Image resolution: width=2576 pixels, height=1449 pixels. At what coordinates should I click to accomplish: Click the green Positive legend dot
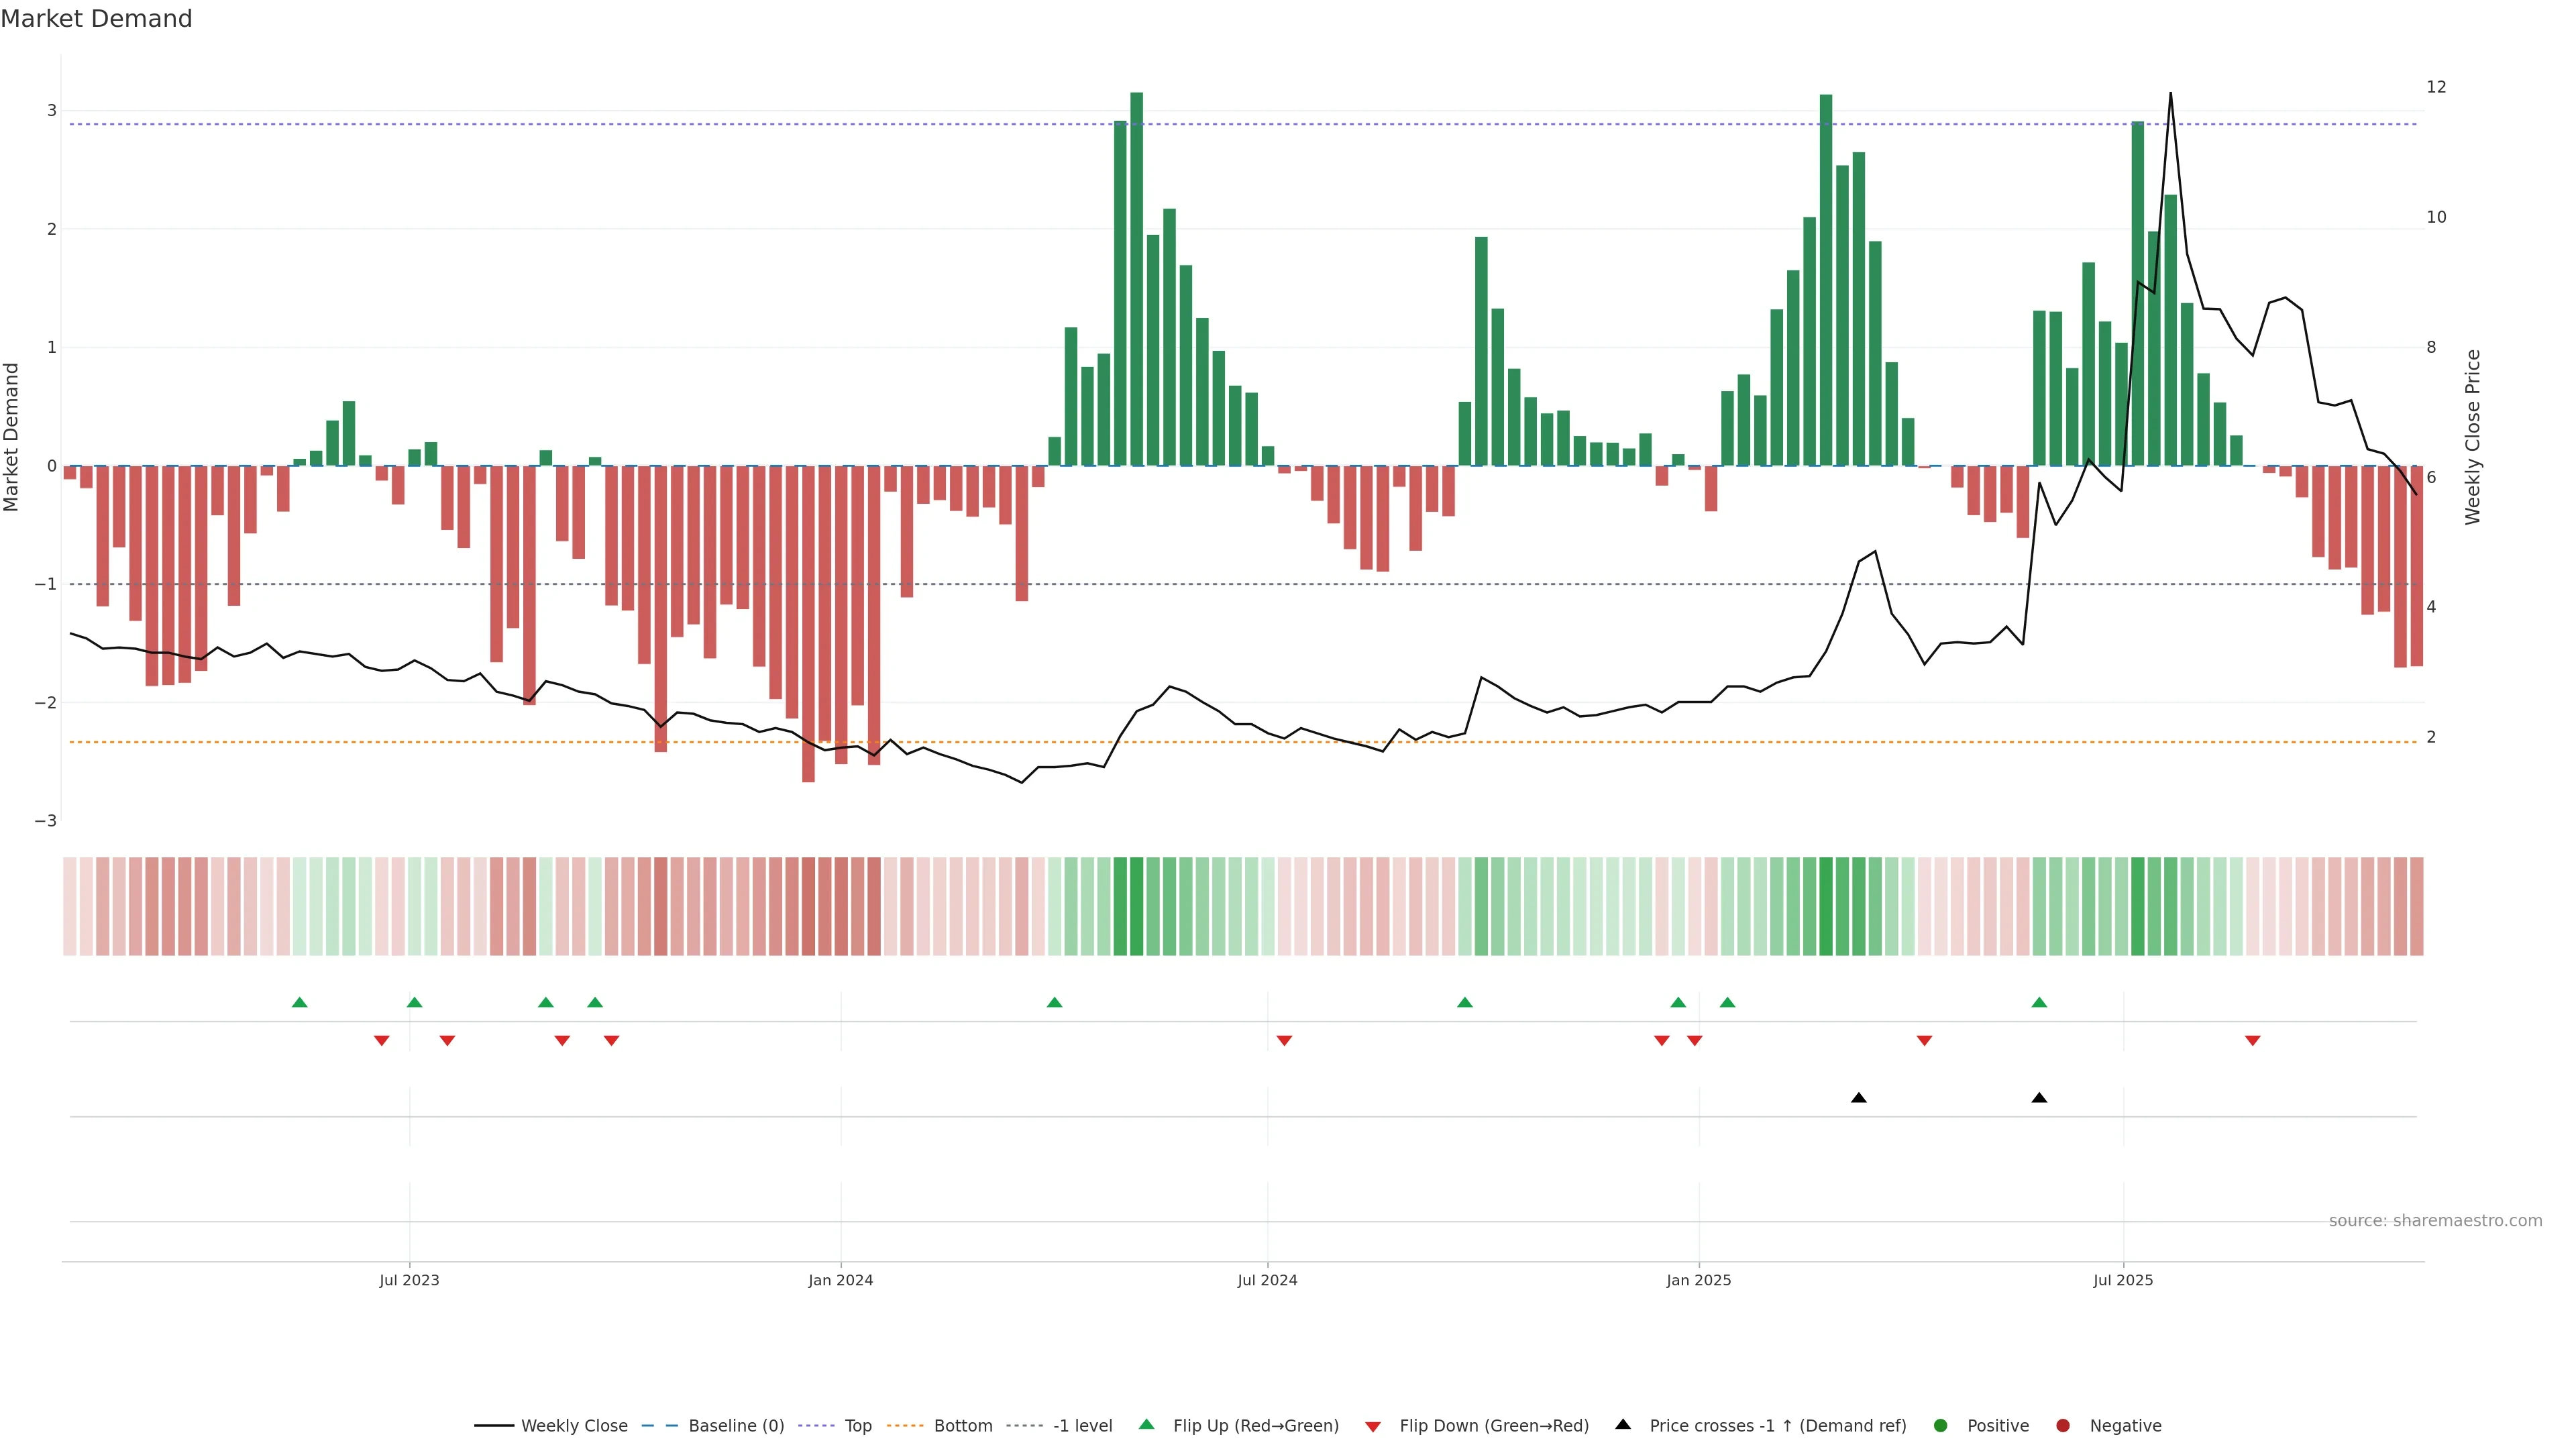pyautogui.click(x=1941, y=1426)
